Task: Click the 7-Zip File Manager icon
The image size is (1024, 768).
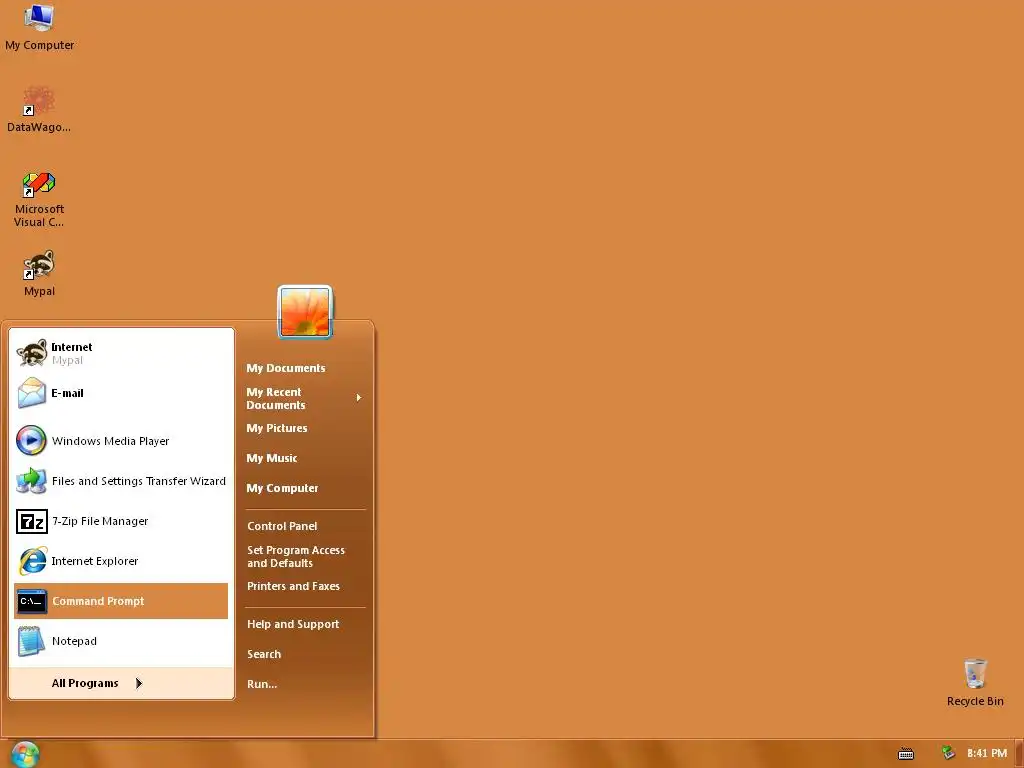Action: point(31,521)
